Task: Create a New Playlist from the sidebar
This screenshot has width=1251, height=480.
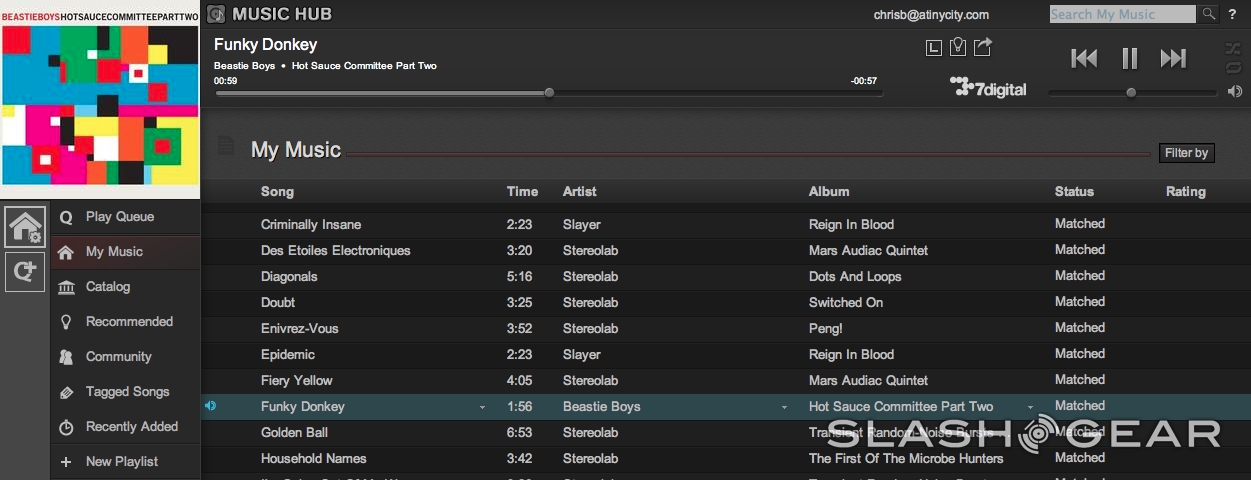Action: click(121, 462)
